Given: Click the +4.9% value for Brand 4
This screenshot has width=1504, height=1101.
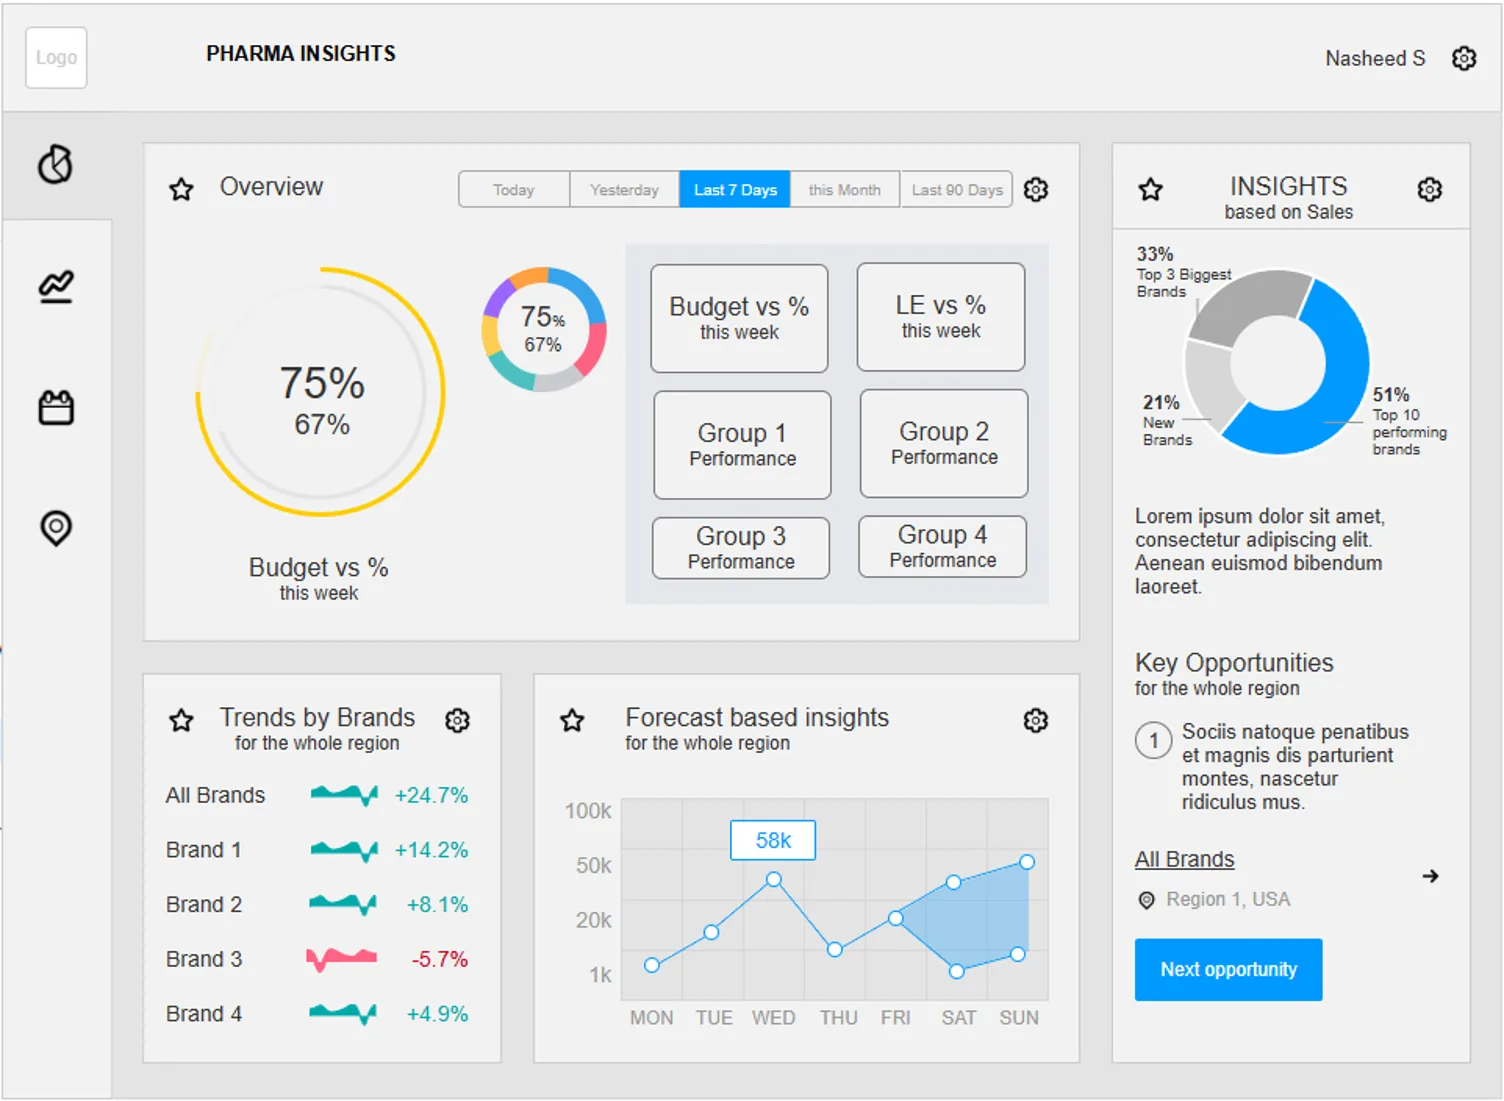Looking at the screenshot, I should 437,1013.
